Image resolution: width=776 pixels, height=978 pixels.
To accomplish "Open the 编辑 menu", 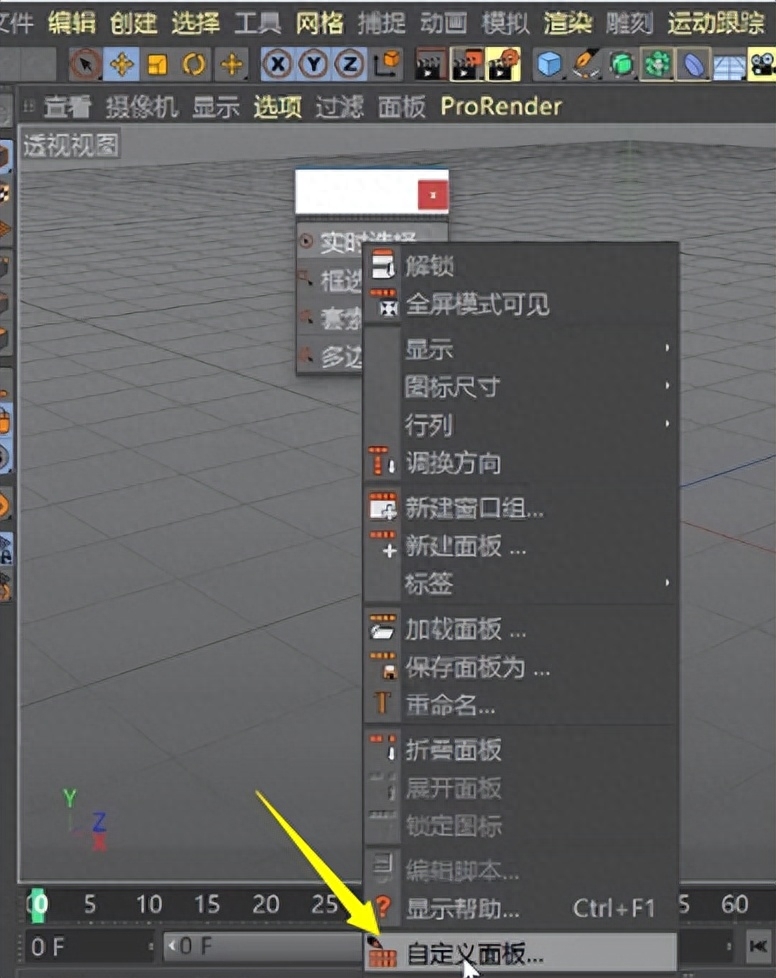I will point(72,23).
